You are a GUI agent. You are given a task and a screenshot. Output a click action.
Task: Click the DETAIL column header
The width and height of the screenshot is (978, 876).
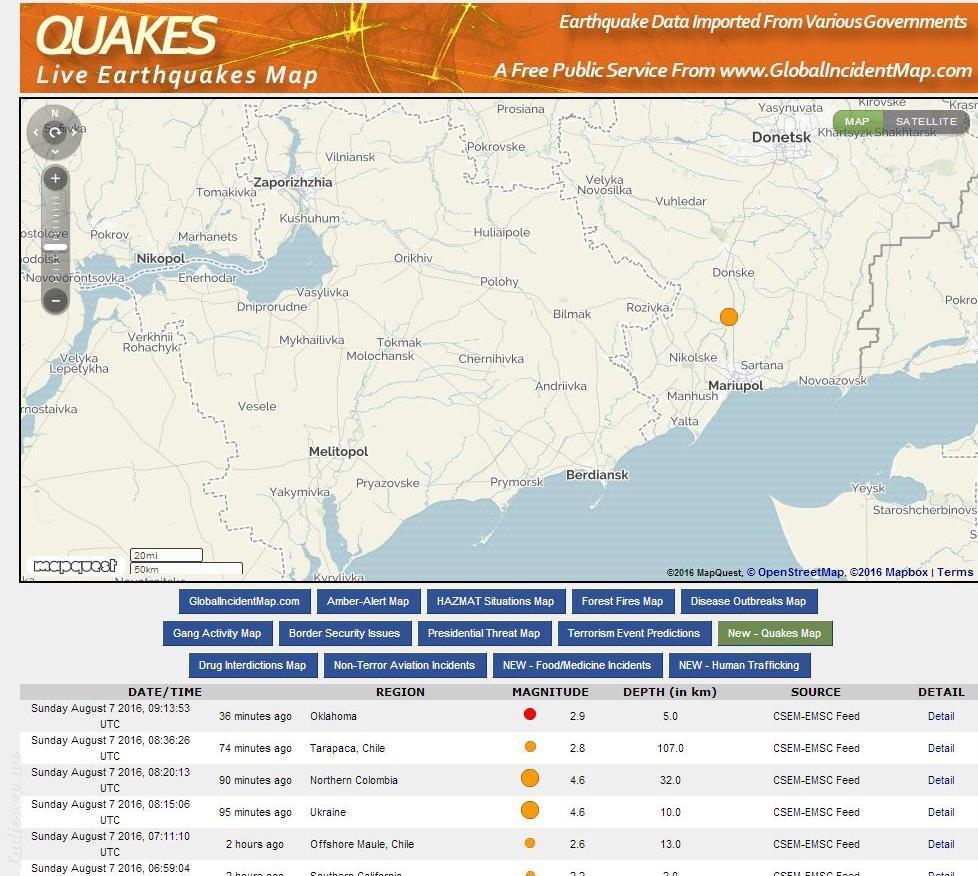[941, 692]
